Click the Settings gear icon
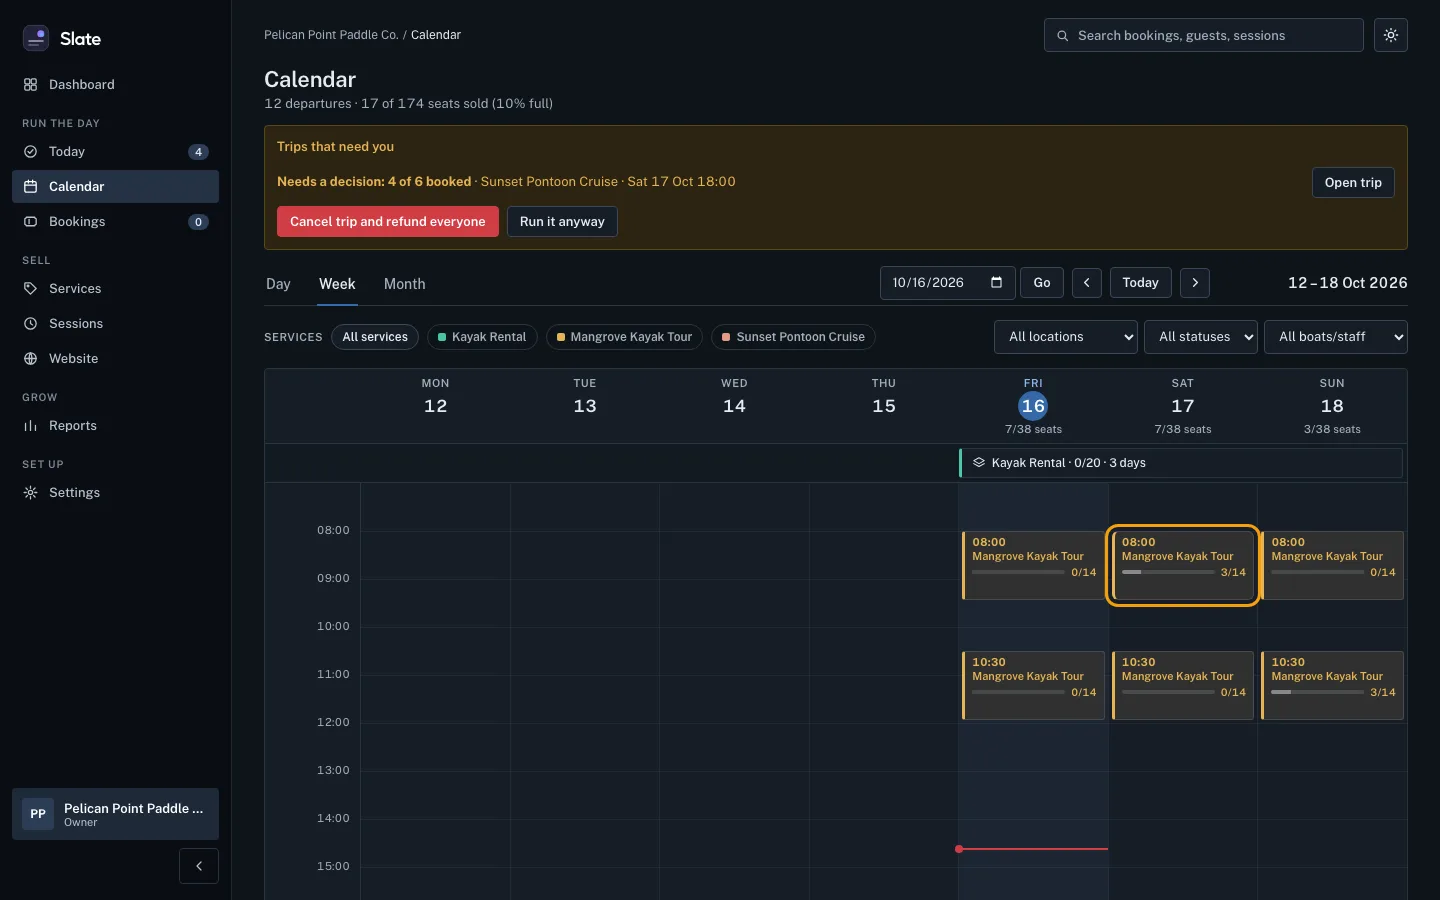Screen dimensions: 1440x900 [30, 493]
